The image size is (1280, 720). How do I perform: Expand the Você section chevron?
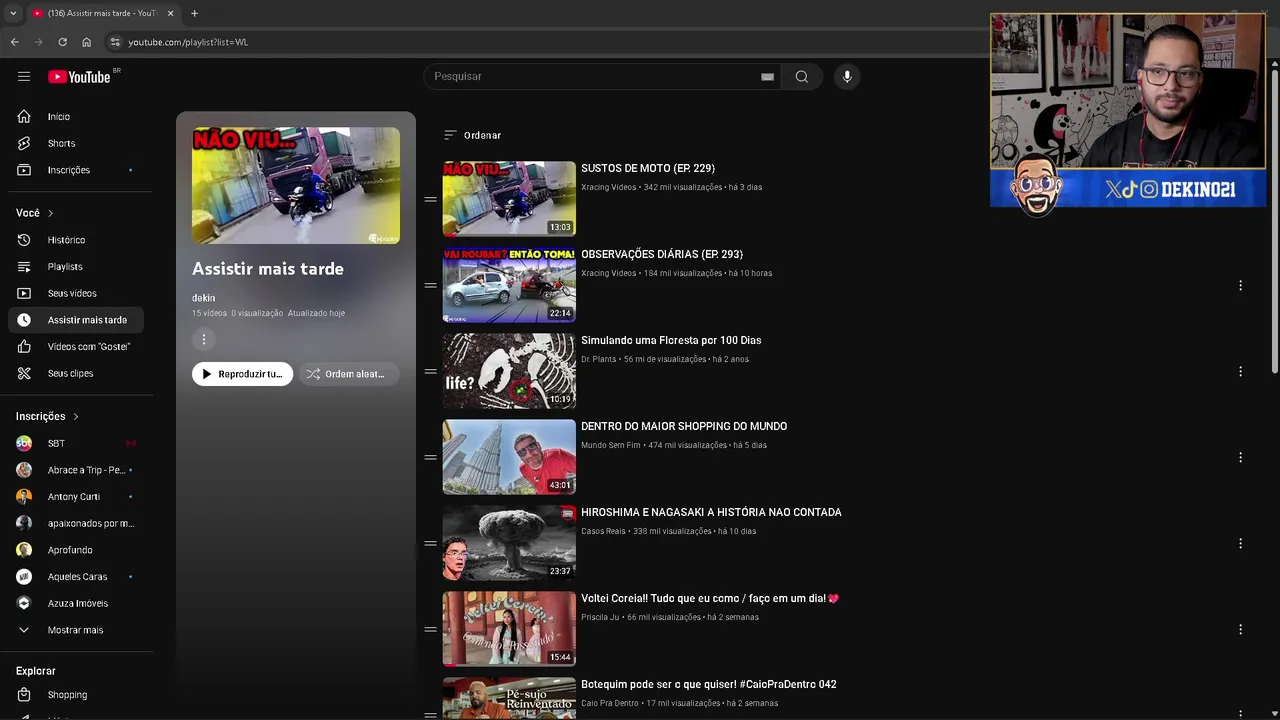pyautogui.click(x=50, y=213)
